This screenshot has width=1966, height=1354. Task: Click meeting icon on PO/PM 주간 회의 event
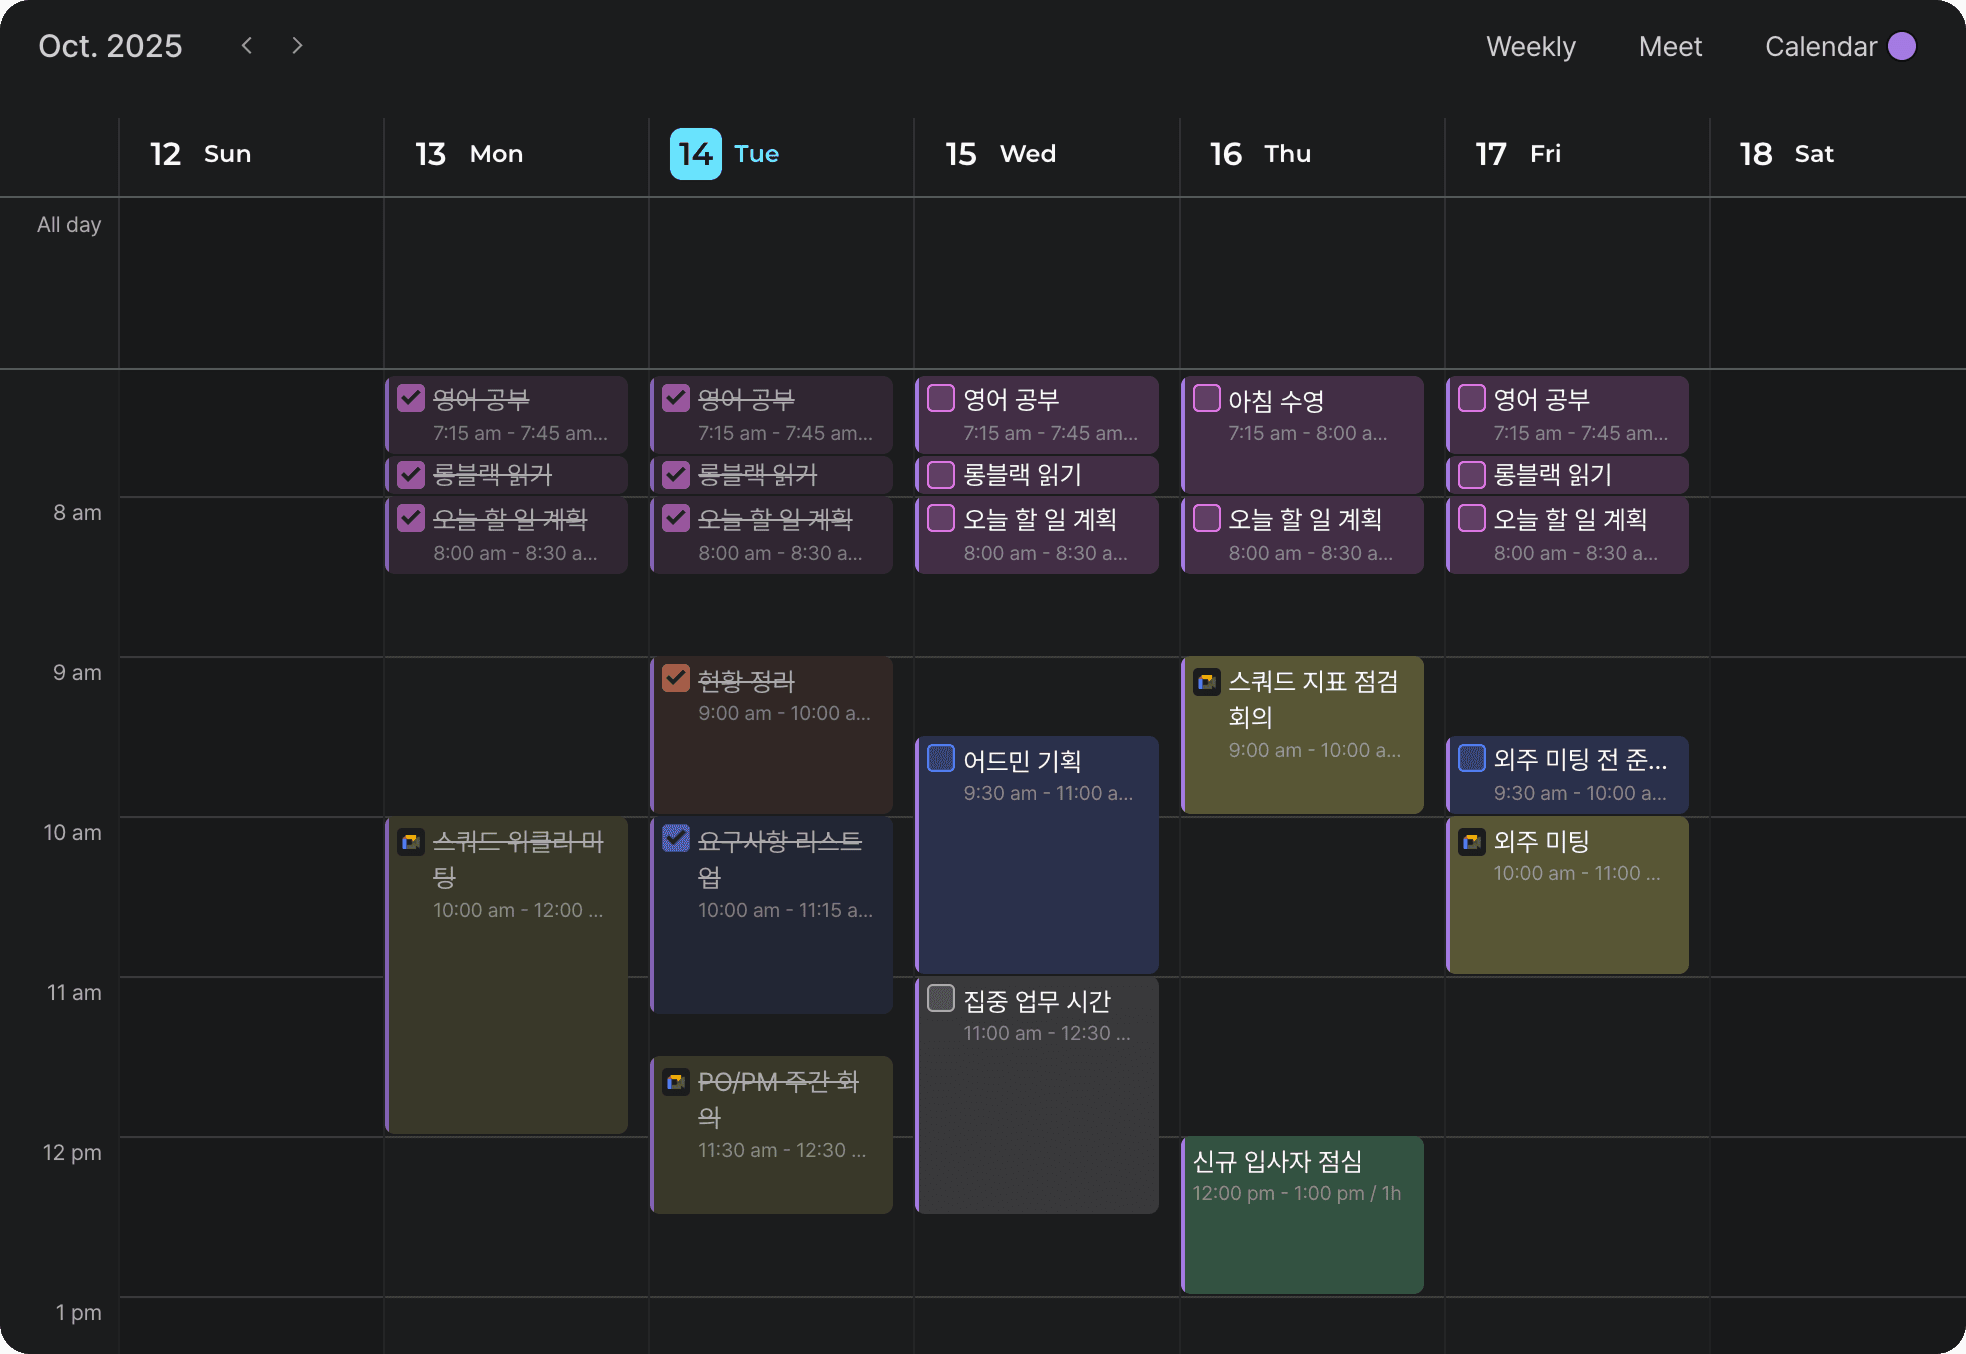[x=675, y=1082]
